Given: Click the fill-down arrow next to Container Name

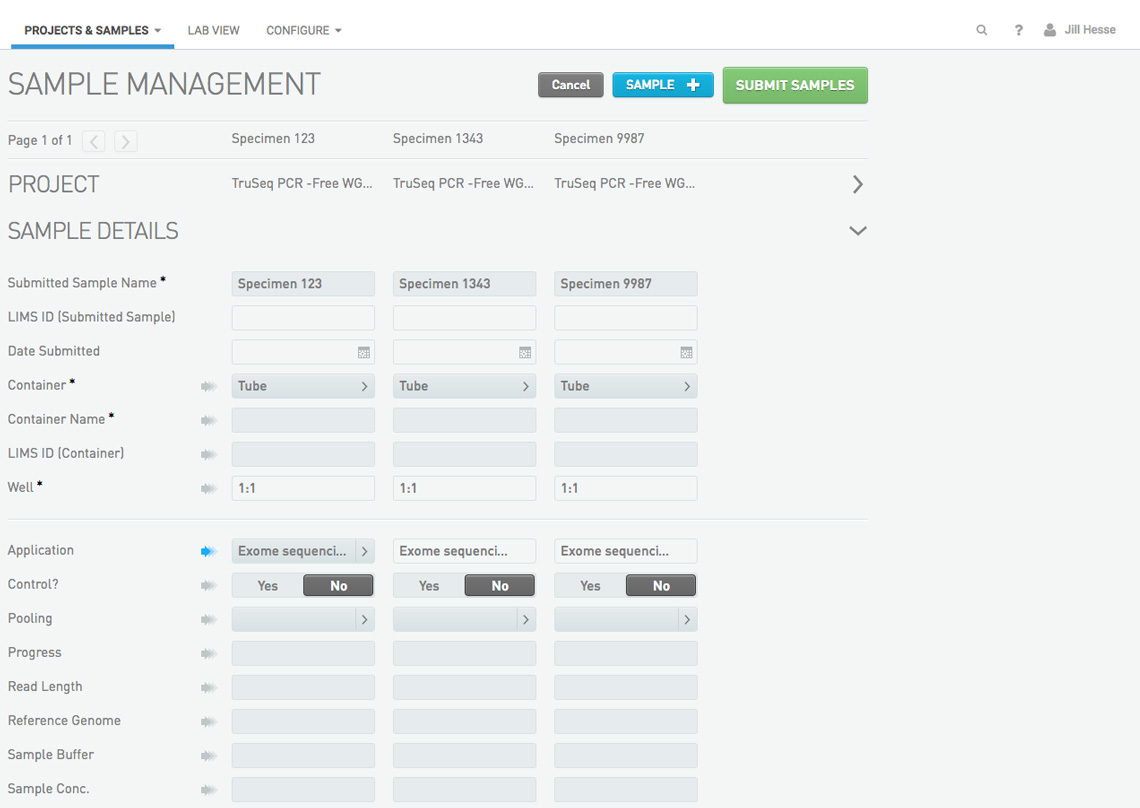Looking at the screenshot, I should tap(208, 419).
